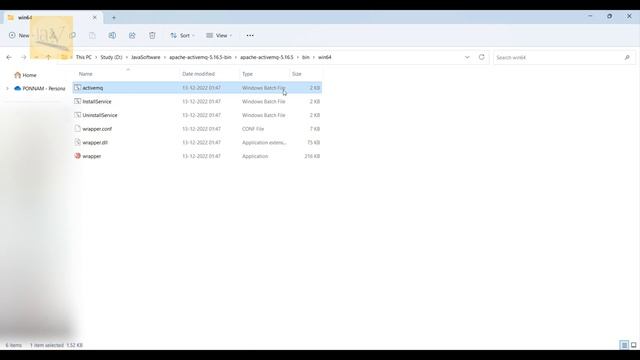640x360 pixels.
Task: Click Study (D:) breadcrumb
Action: pyautogui.click(x=111, y=58)
